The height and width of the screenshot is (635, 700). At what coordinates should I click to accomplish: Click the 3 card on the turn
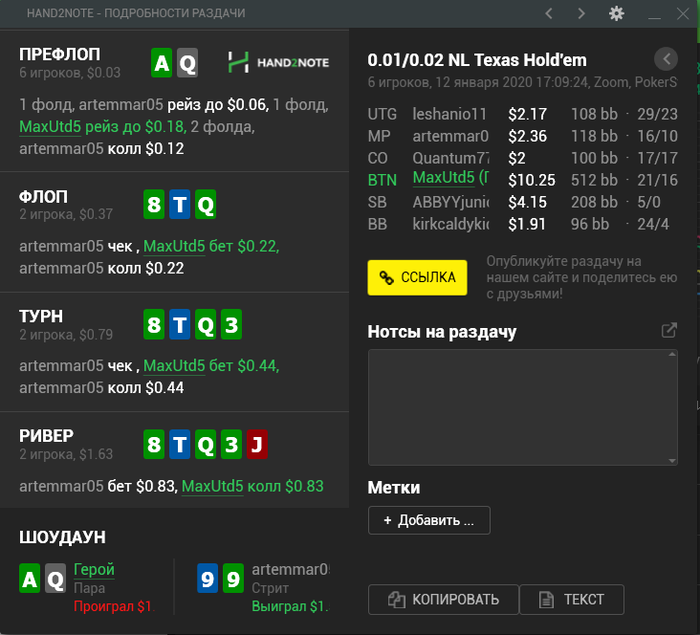pyautogui.click(x=231, y=324)
